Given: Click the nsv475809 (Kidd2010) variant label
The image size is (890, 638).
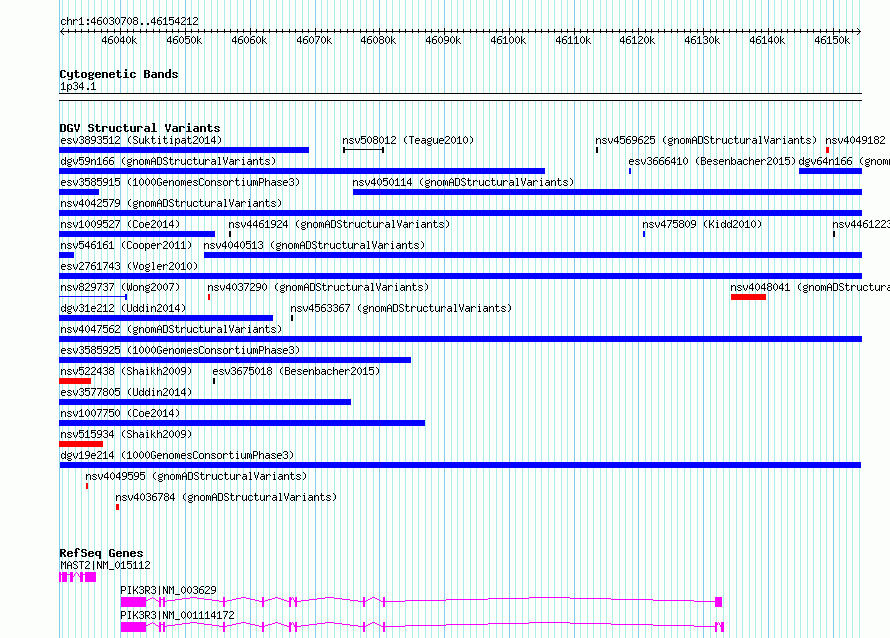Looking at the screenshot, I should tap(702, 224).
